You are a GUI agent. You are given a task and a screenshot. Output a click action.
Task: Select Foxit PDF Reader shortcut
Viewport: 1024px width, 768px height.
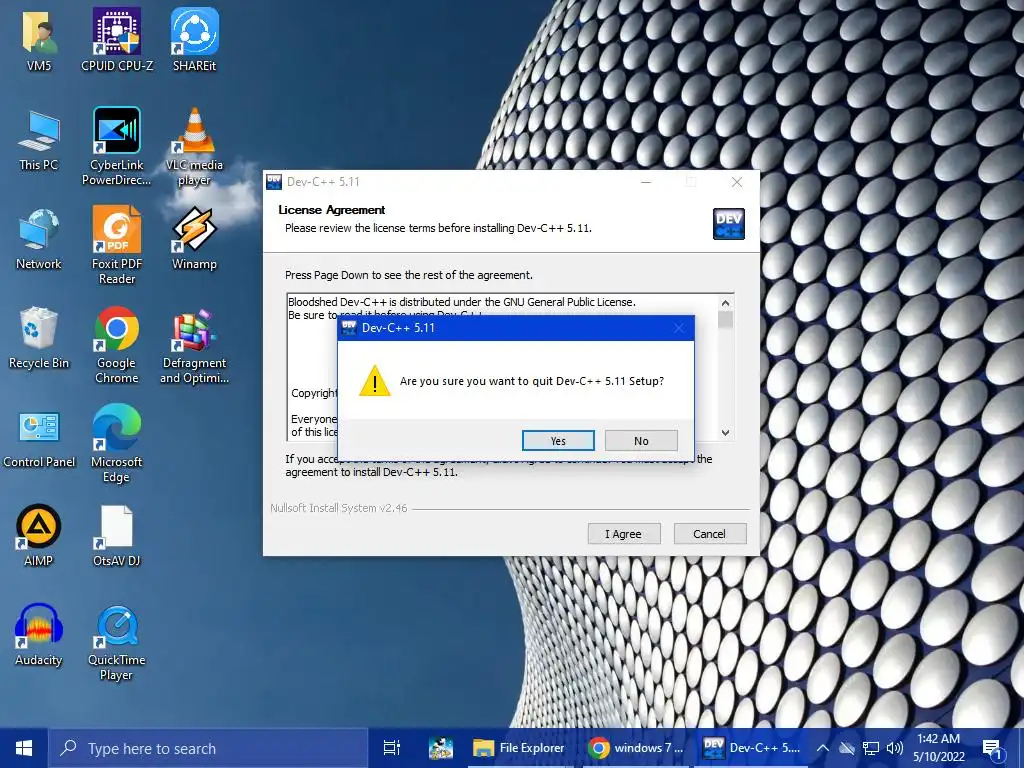(117, 245)
